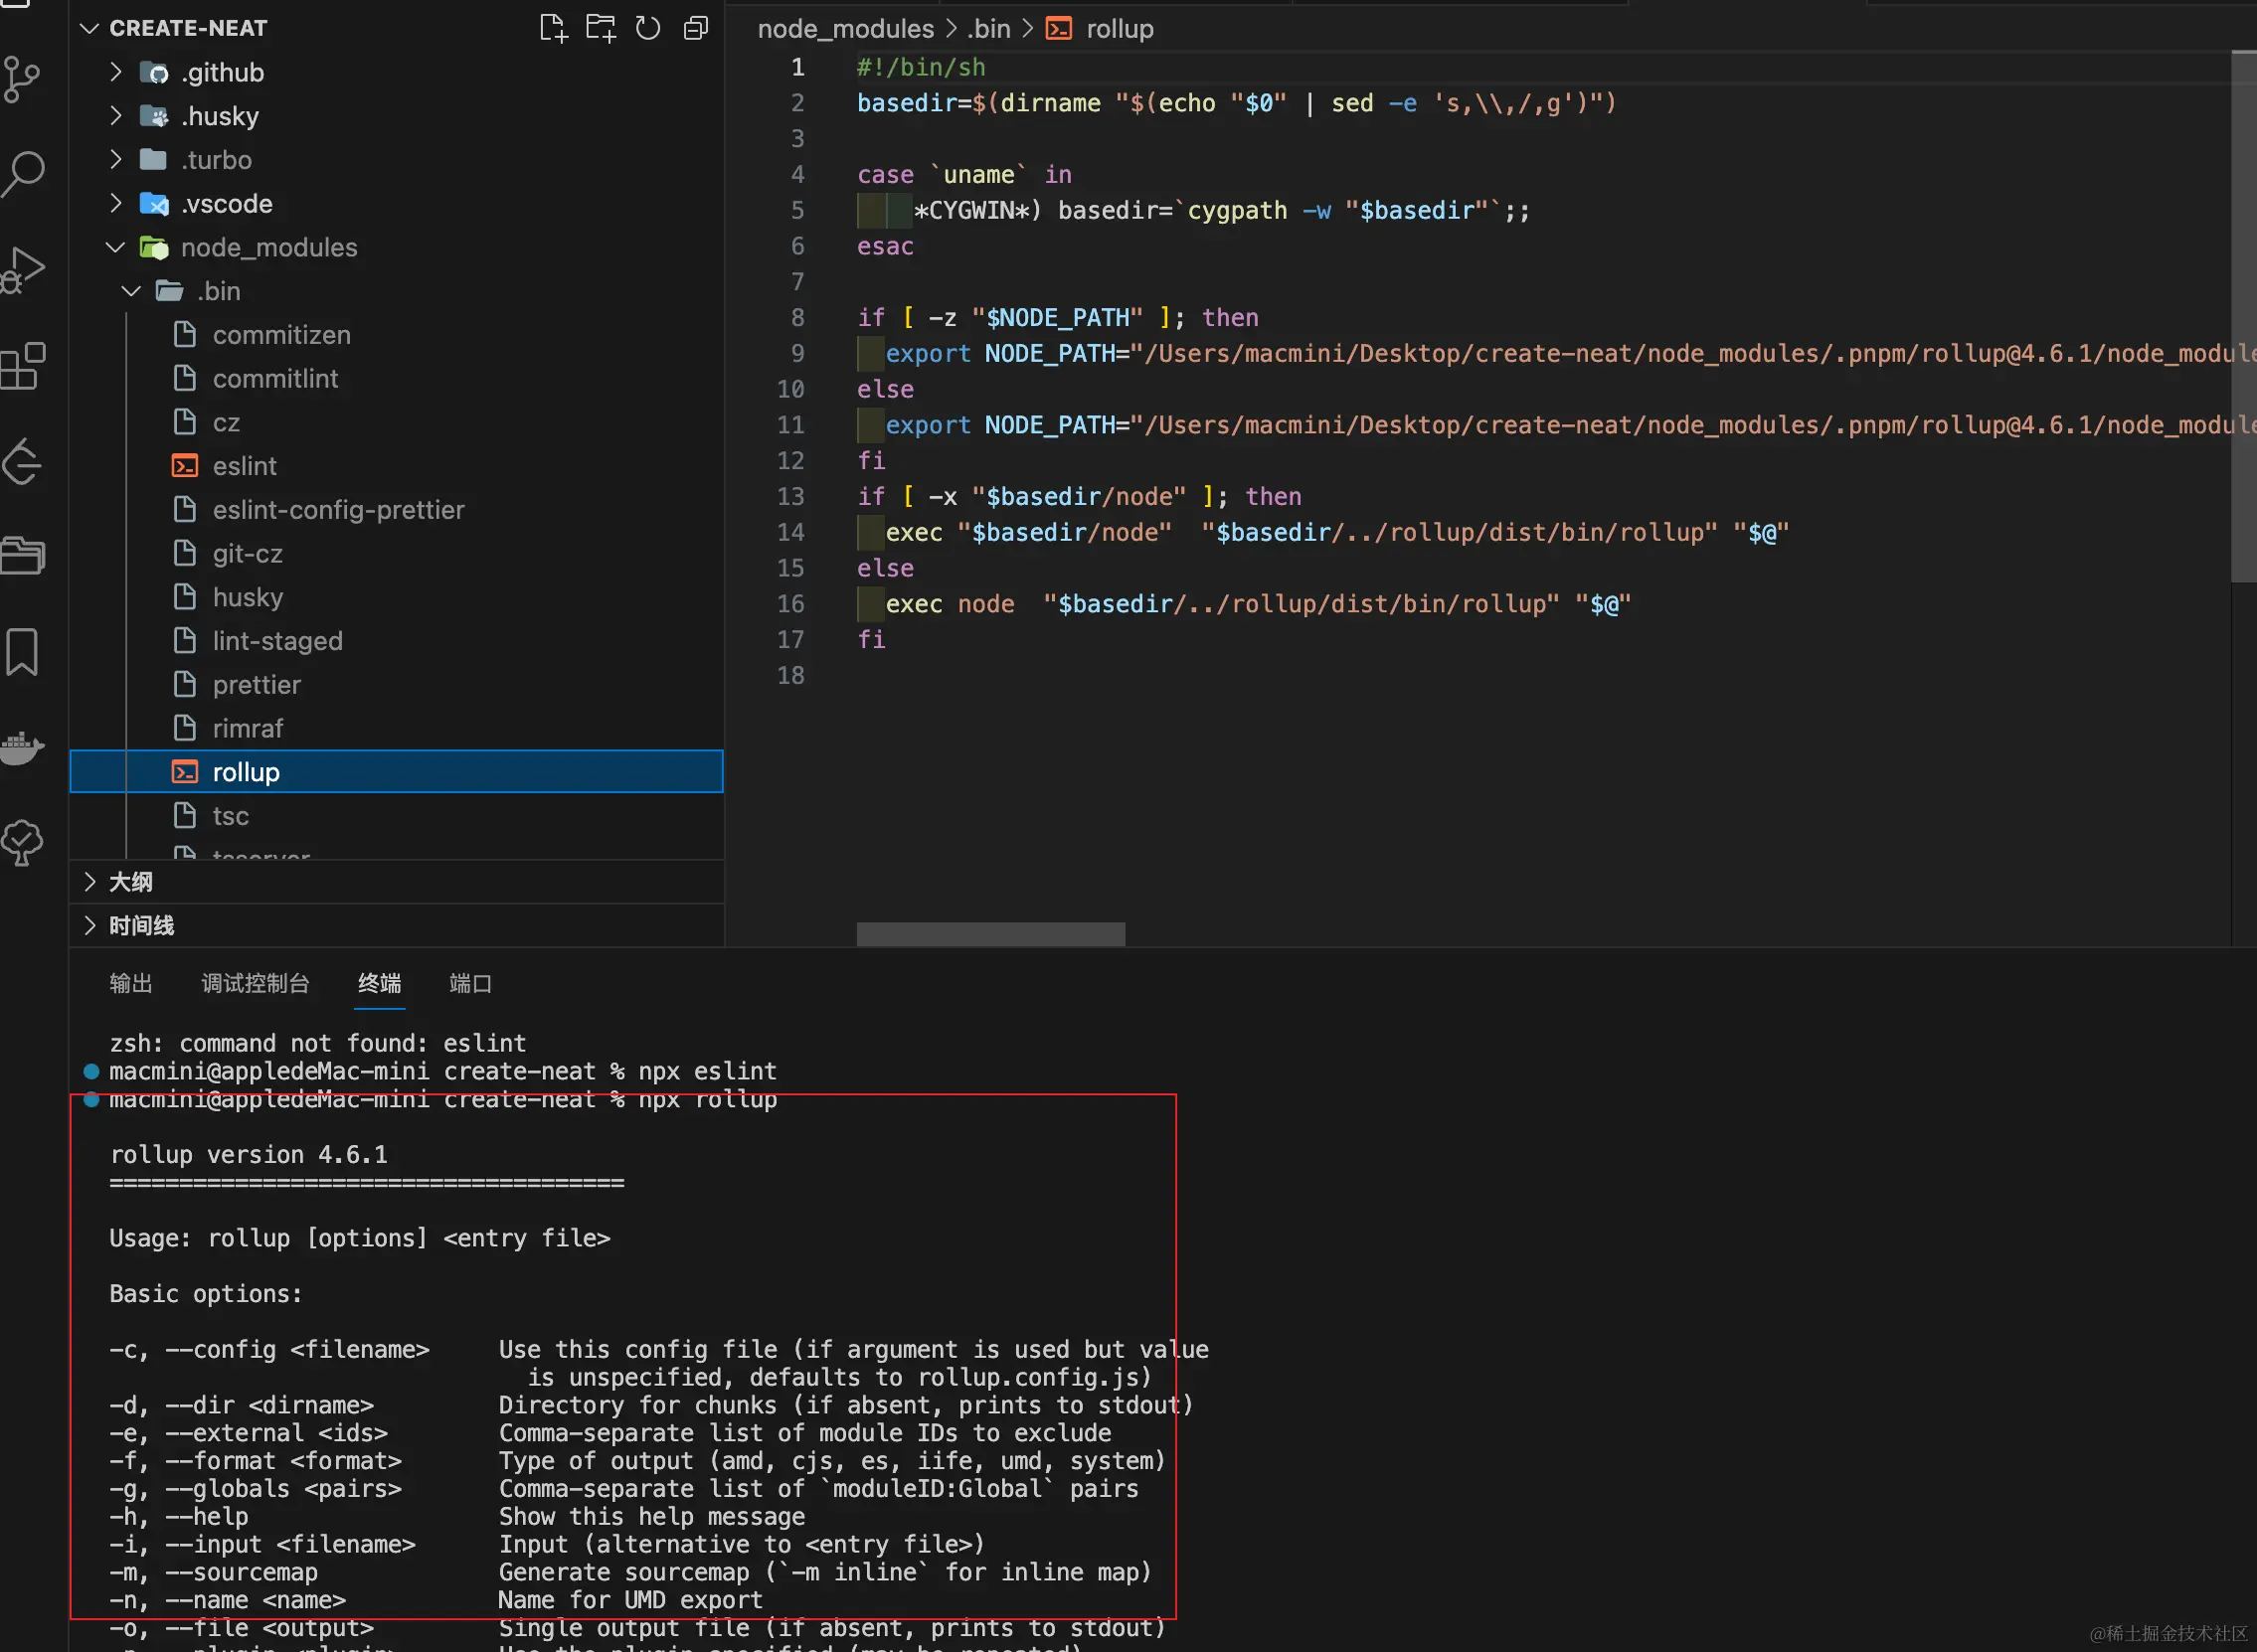Screen dimensions: 2257x1652
Task: Click the New Folder icon in explorer
Action: click(x=600, y=28)
